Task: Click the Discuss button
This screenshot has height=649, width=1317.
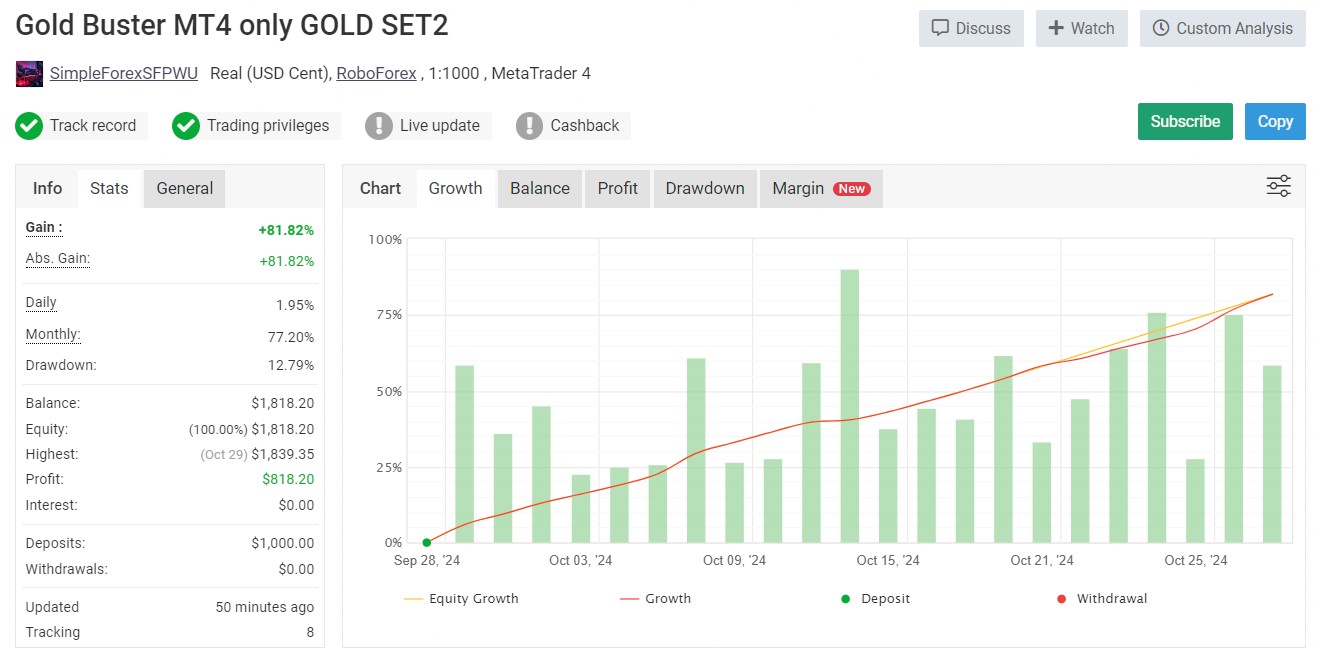Action: 971,28
